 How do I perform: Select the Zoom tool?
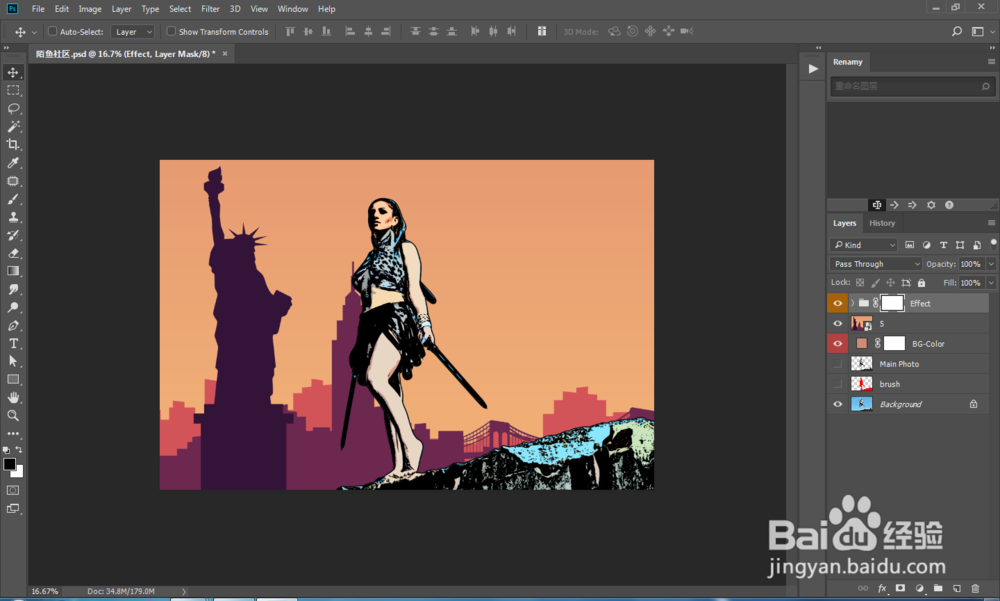pos(13,415)
